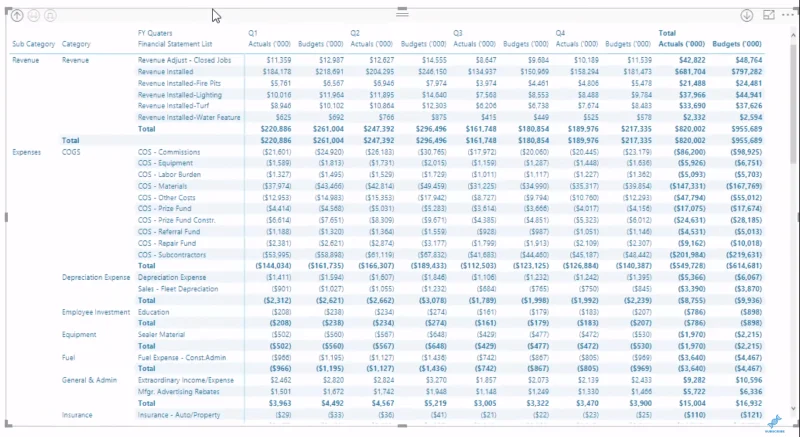Image resolution: width=800 pixels, height=437 pixels.
Task: Click the expand all down one level icon
Action: click(x=49, y=16)
